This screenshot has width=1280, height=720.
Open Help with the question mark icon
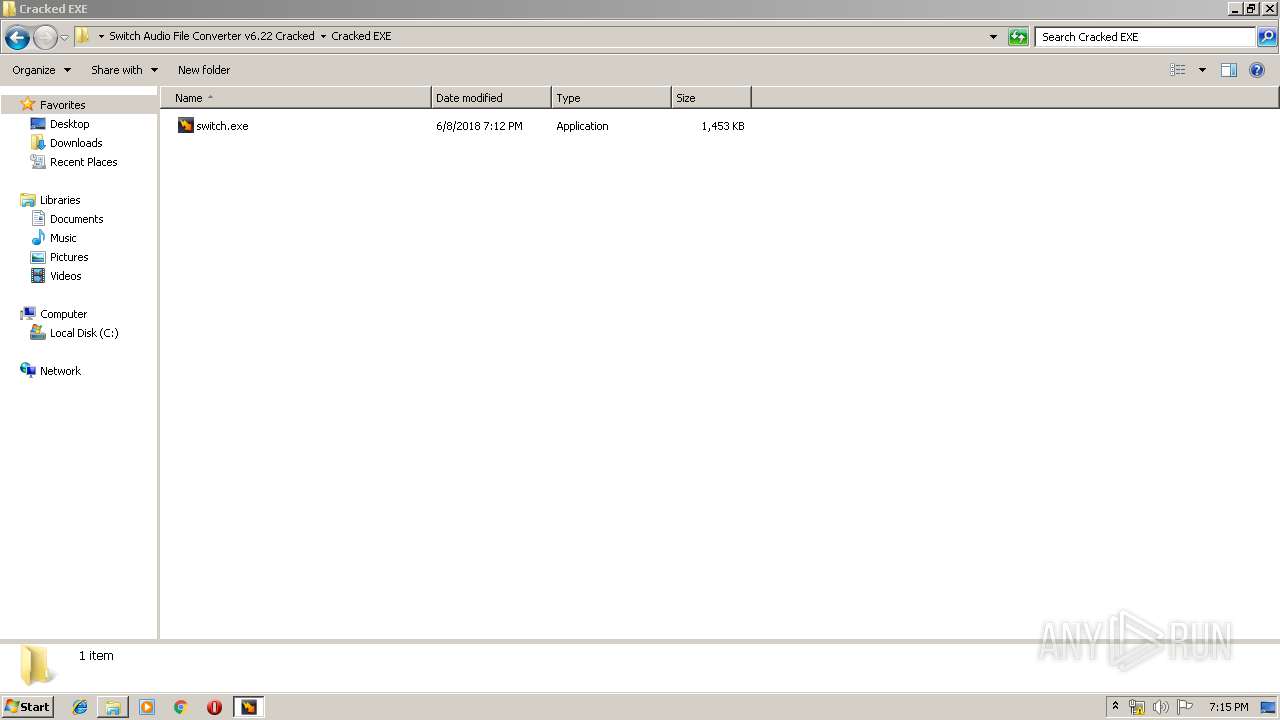point(1257,70)
